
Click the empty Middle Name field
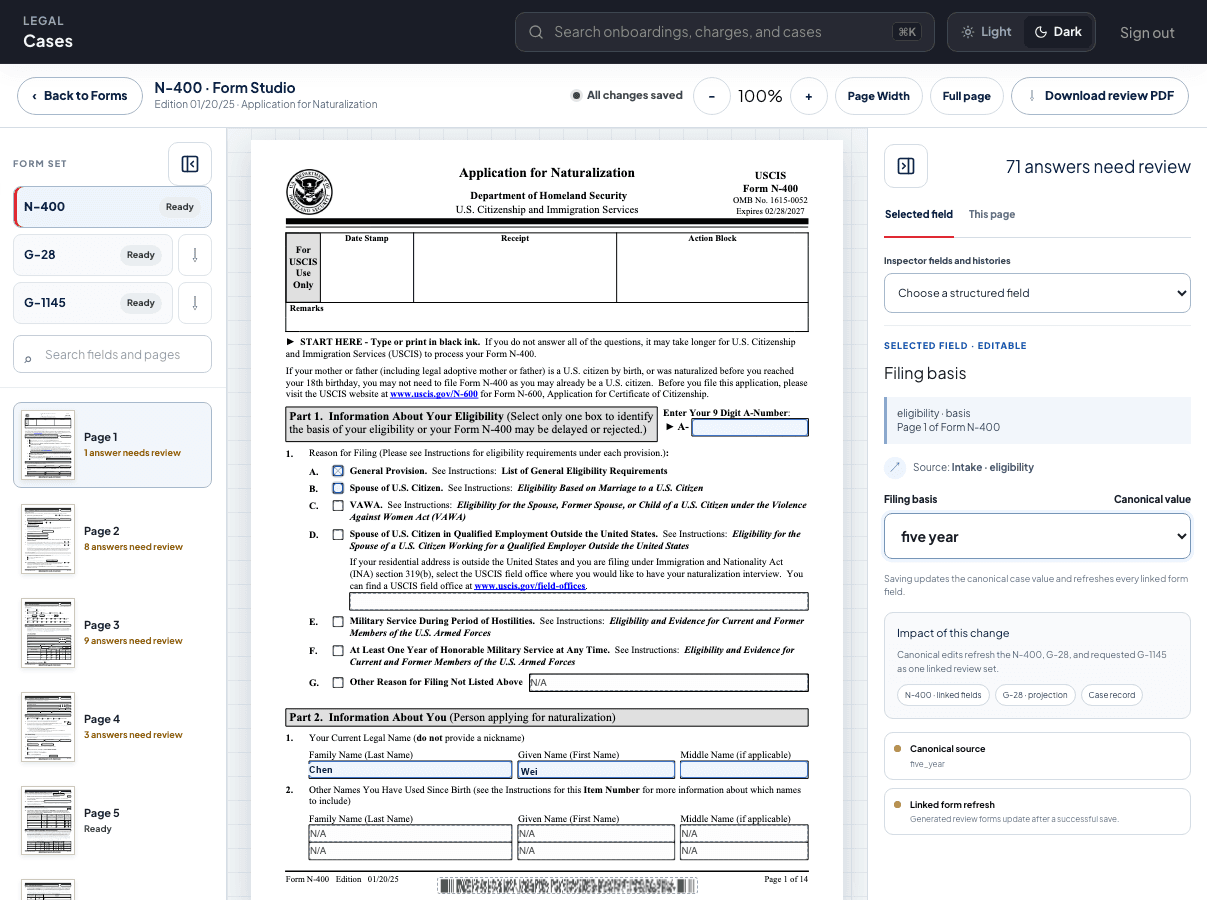pos(744,770)
